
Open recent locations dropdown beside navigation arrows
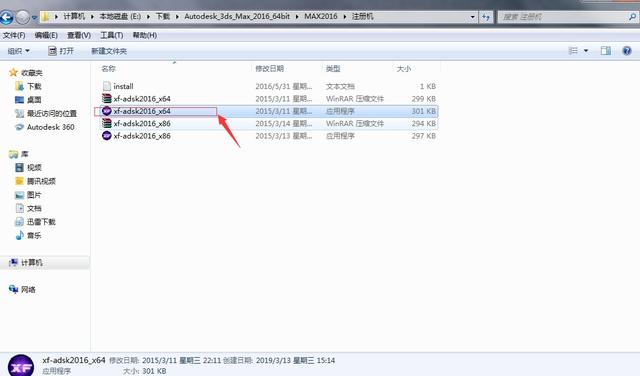34,18
